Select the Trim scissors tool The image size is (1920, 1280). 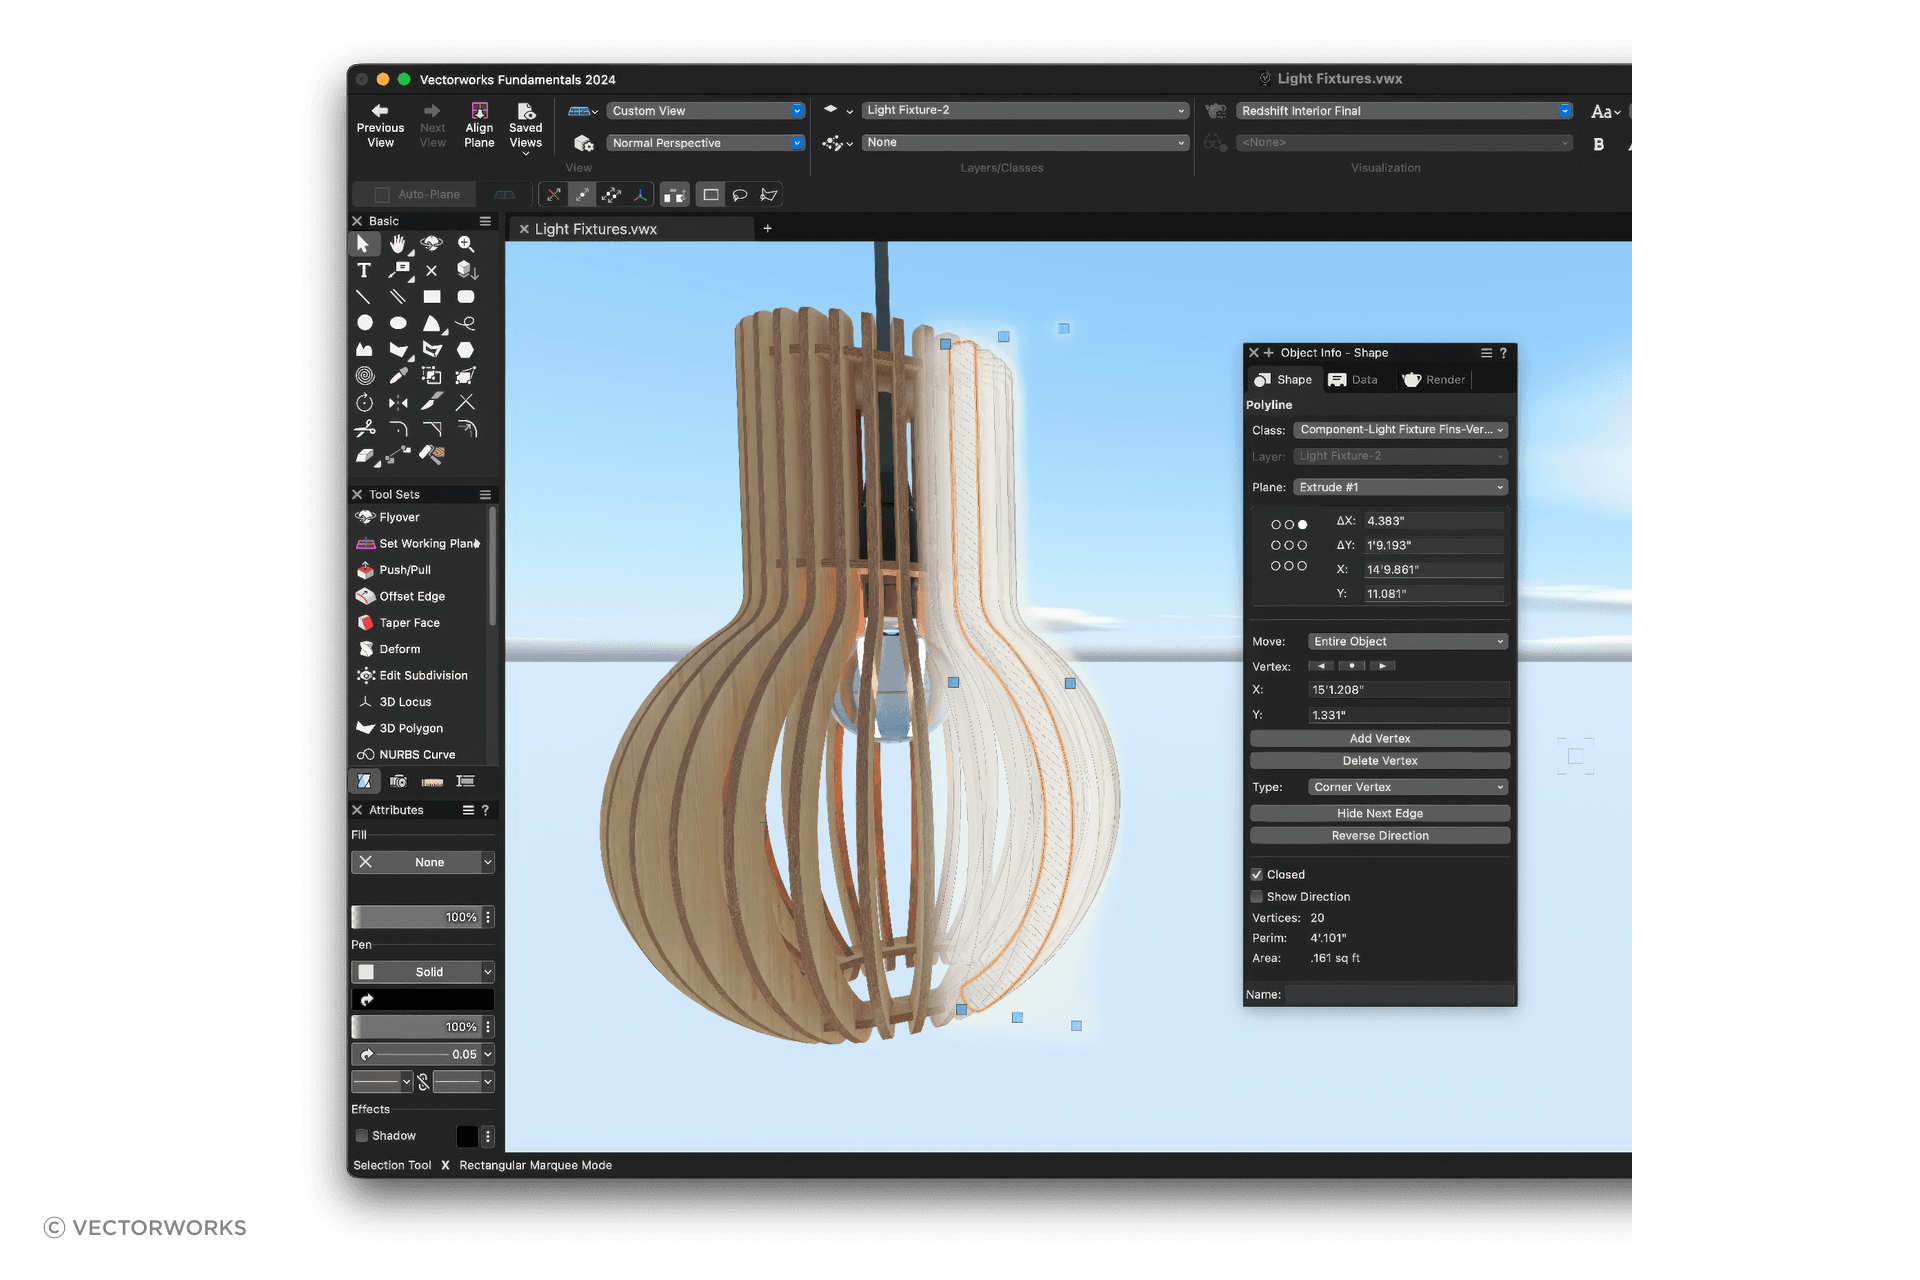pos(365,429)
